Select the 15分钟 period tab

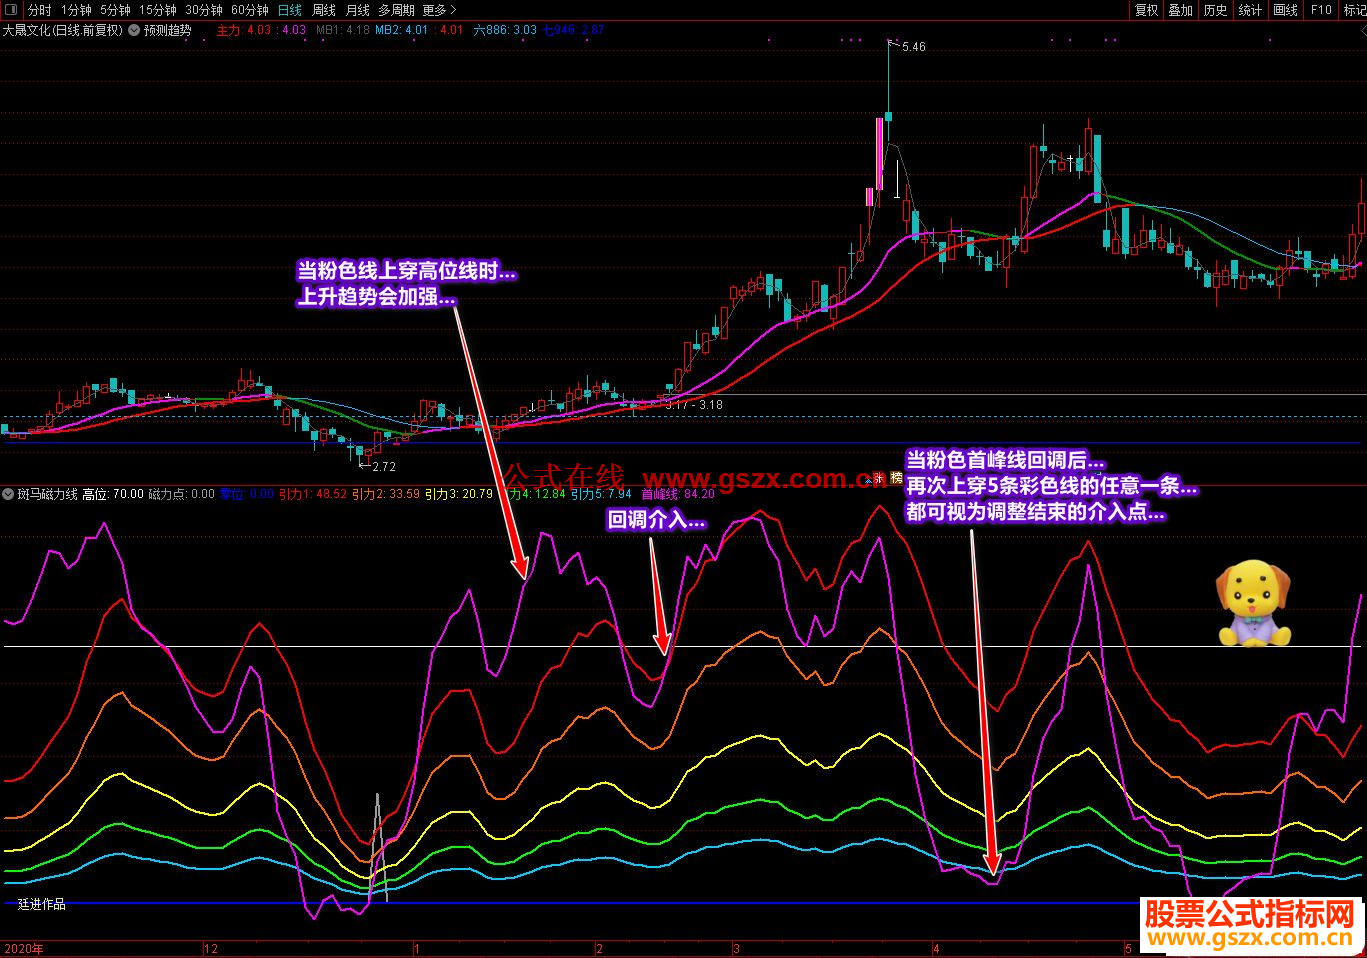(158, 10)
